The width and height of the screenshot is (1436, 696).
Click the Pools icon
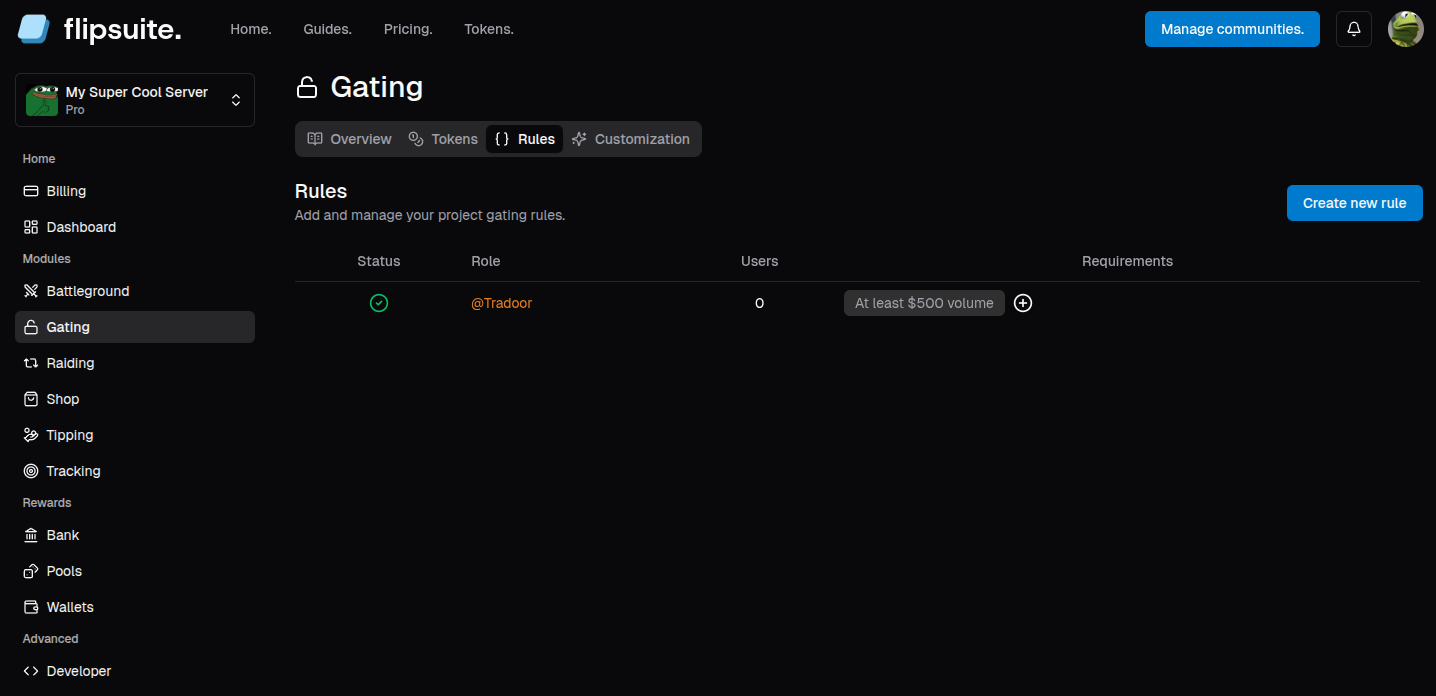coord(31,571)
